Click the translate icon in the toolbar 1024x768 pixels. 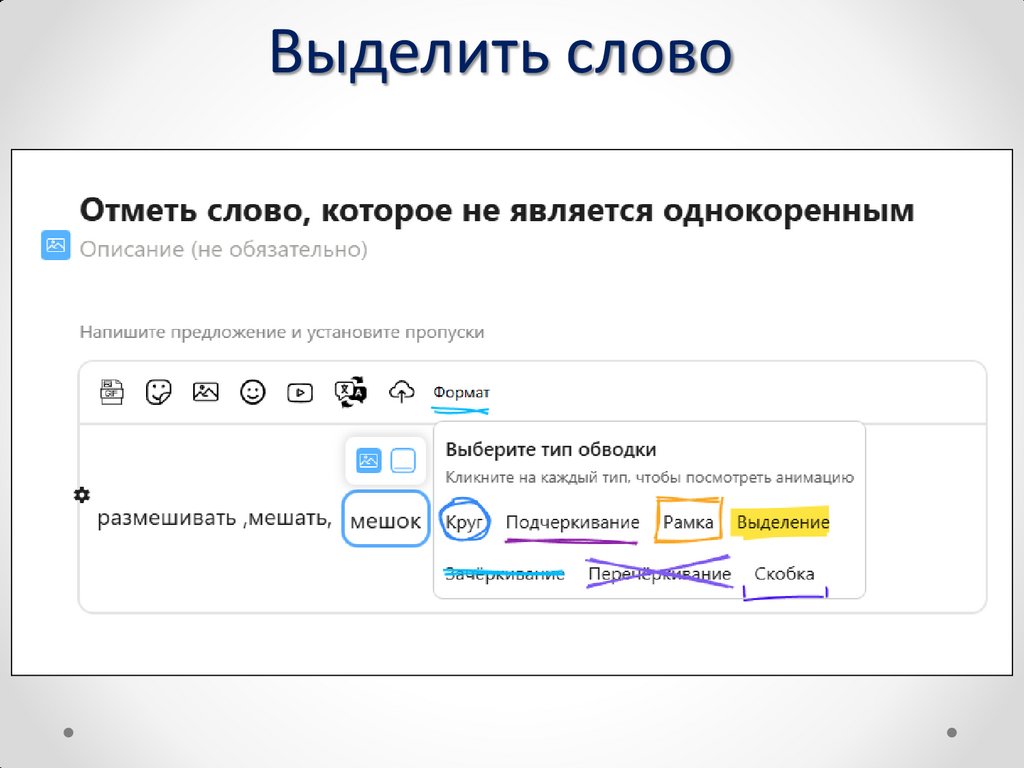351,392
